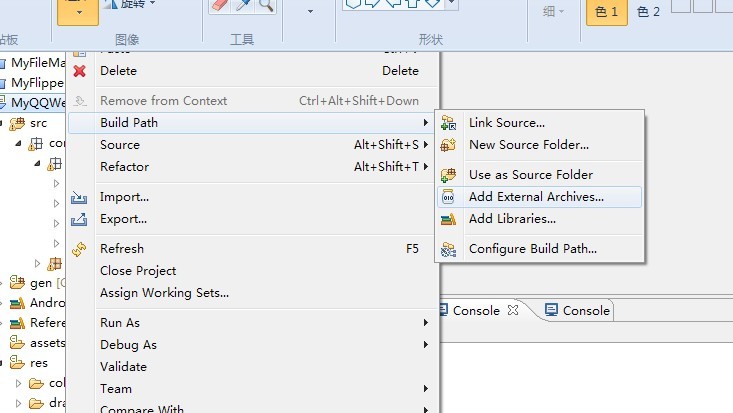The height and width of the screenshot is (413, 733).
Task: Open the Run As submenu
Action: 253,323
